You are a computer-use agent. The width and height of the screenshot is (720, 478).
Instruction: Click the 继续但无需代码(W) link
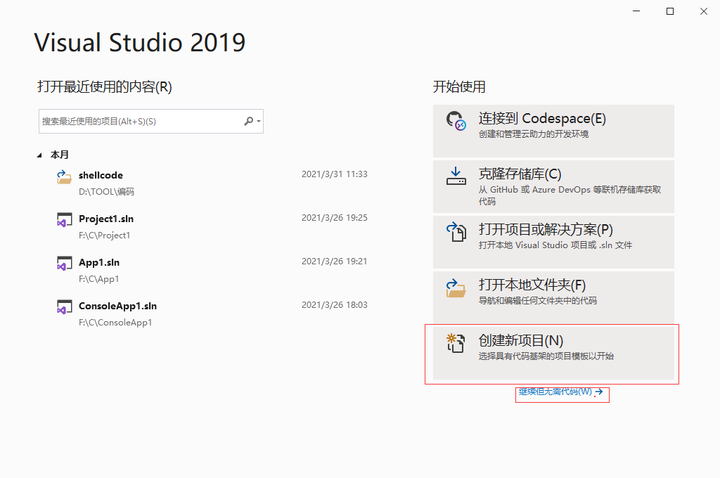(561, 392)
